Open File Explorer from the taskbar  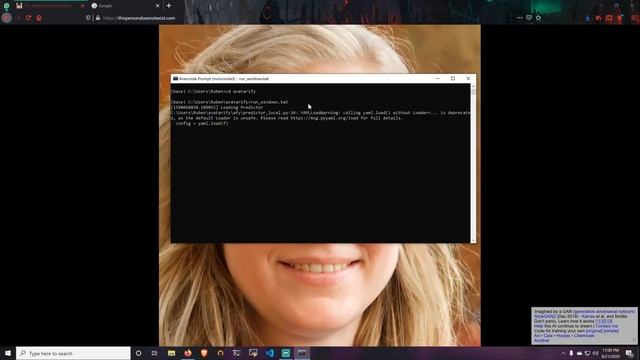pos(171,353)
